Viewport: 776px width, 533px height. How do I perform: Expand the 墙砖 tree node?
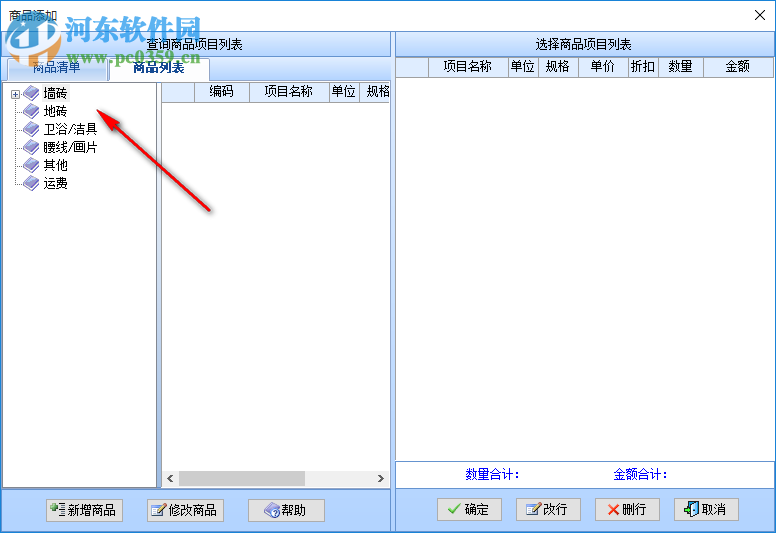pos(15,94)
